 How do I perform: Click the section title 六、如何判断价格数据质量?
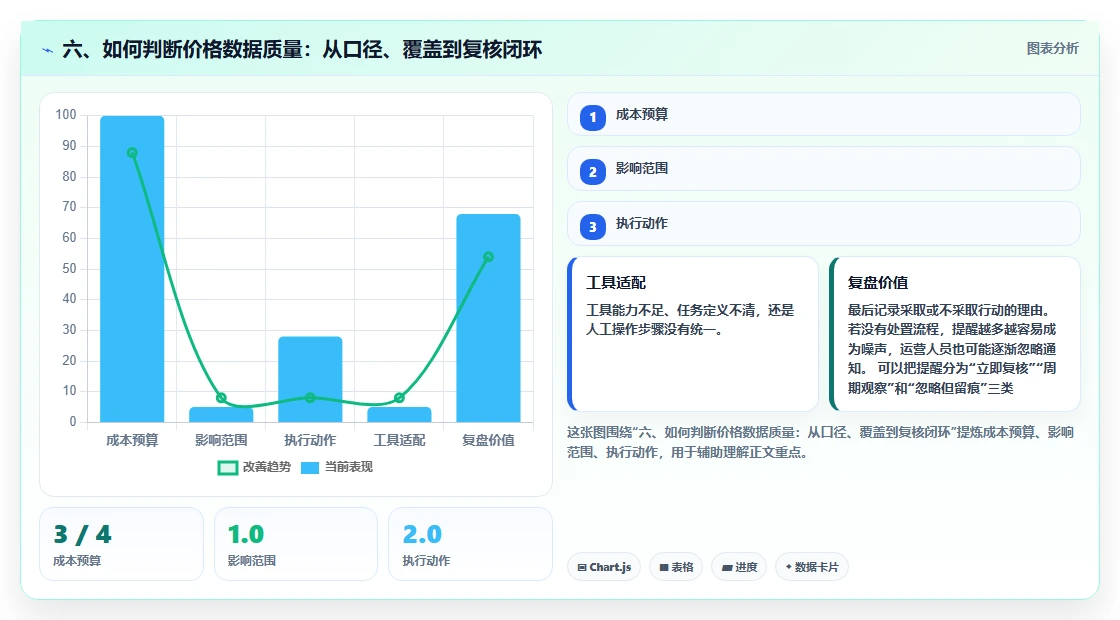coord(302,49)
